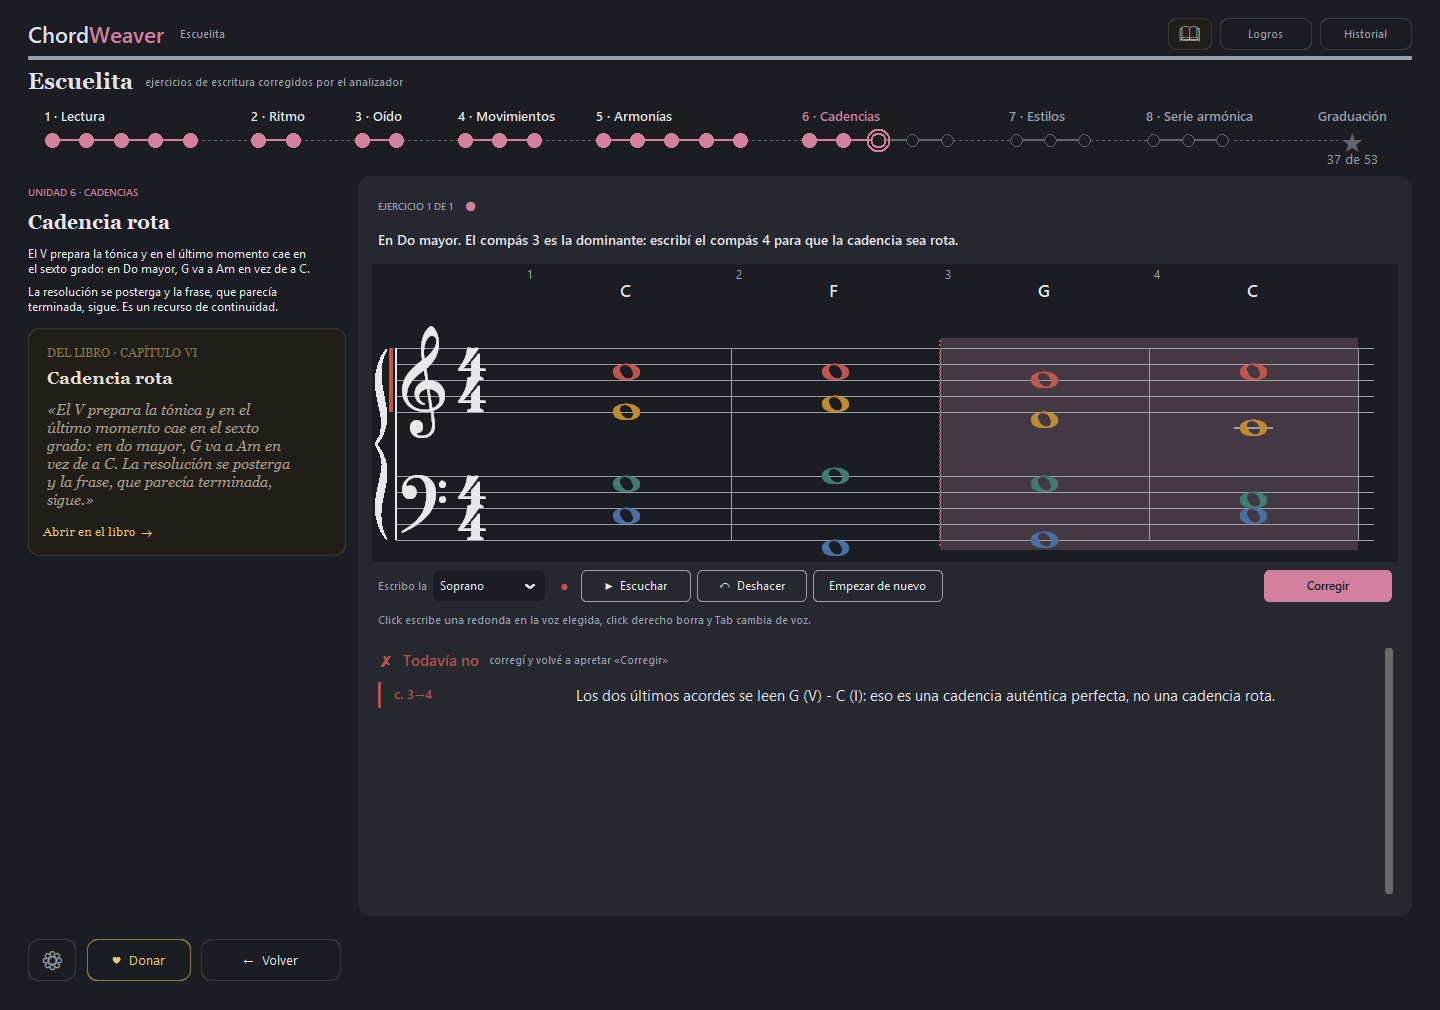Click the first lesson dot under Lectura
1440x1010 pixels.
click(x=52, y=141)
